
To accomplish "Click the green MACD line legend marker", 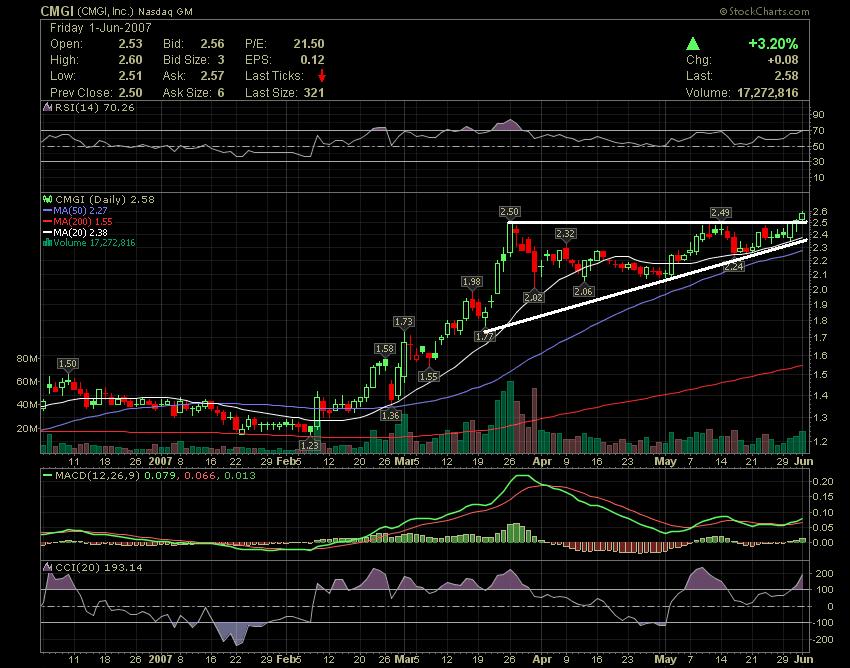I will tap(48, 476).
